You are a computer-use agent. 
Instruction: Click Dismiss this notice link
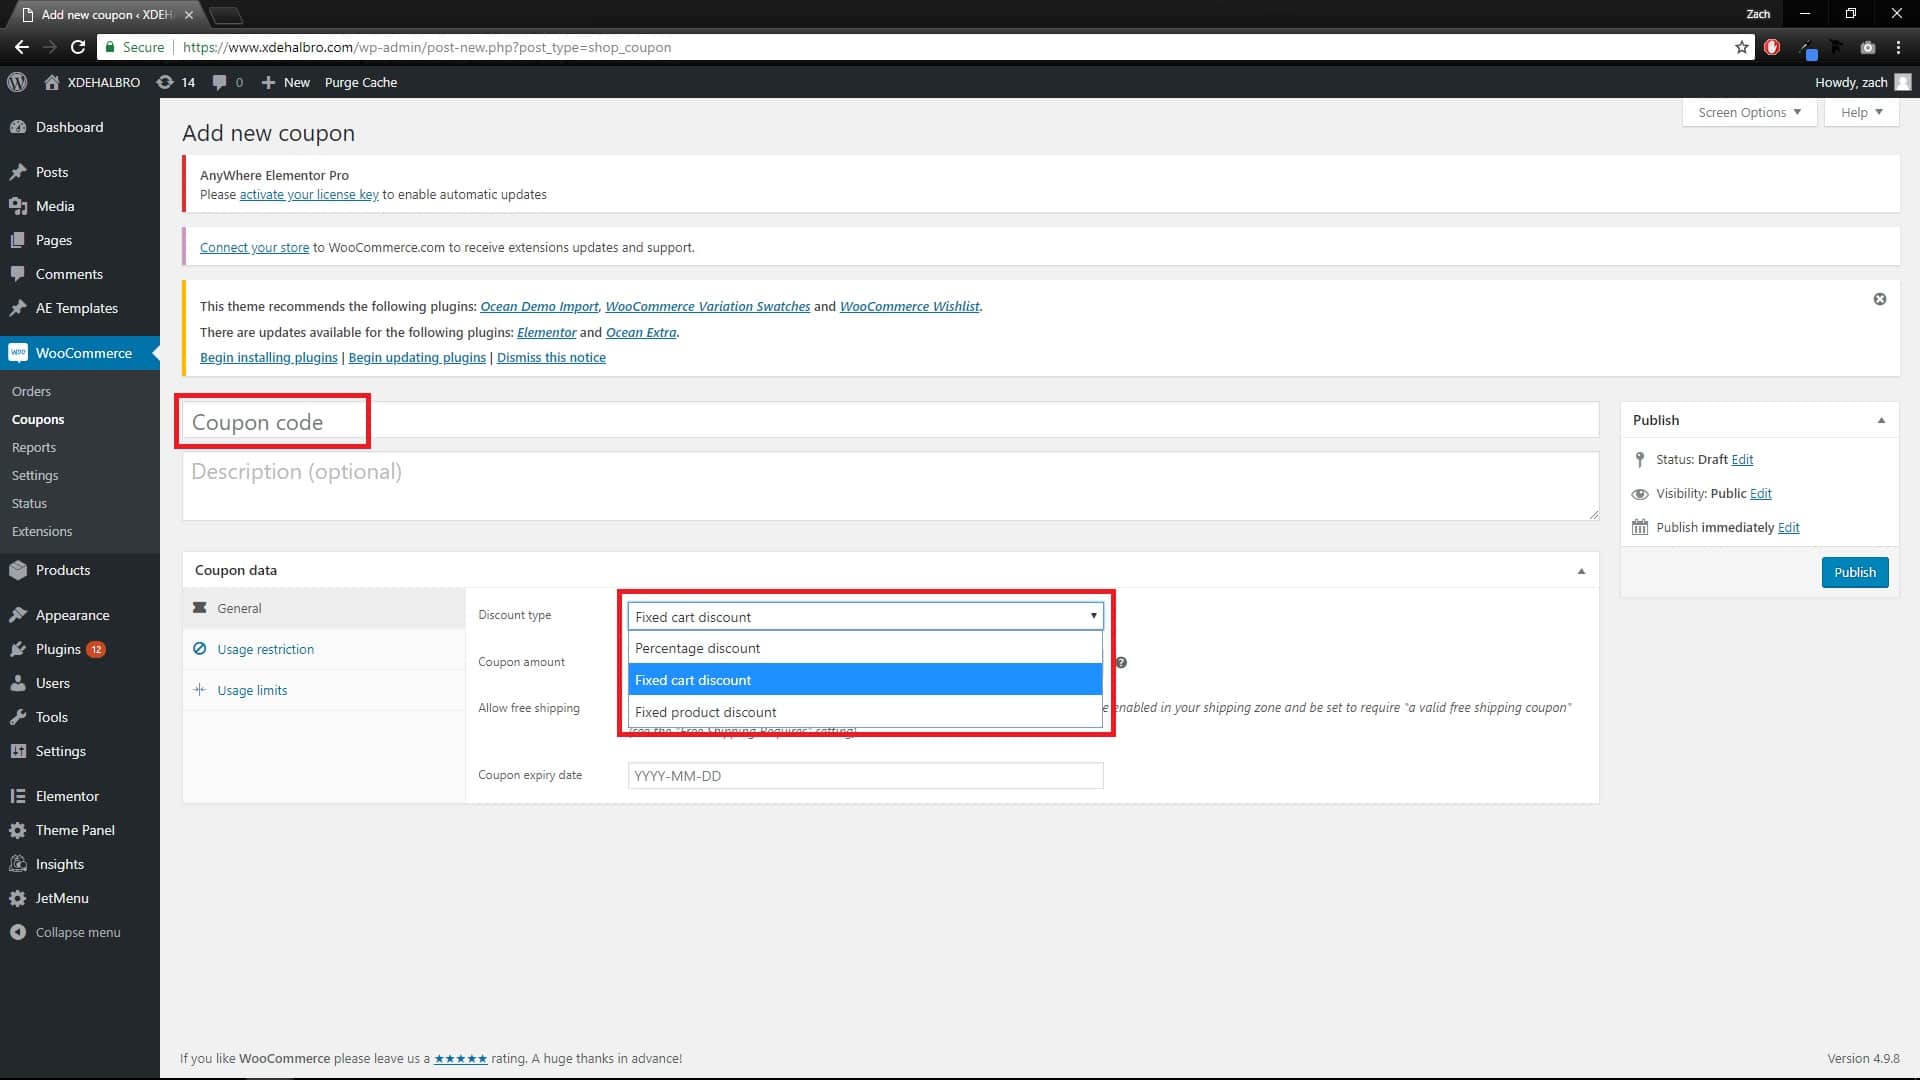(551, 357)
